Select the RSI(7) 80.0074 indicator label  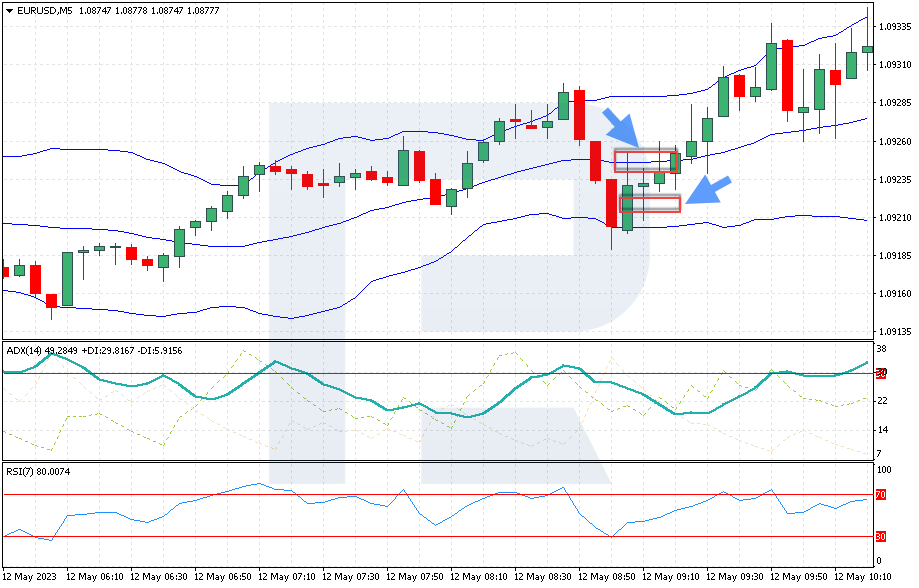[x=38, y=471]
